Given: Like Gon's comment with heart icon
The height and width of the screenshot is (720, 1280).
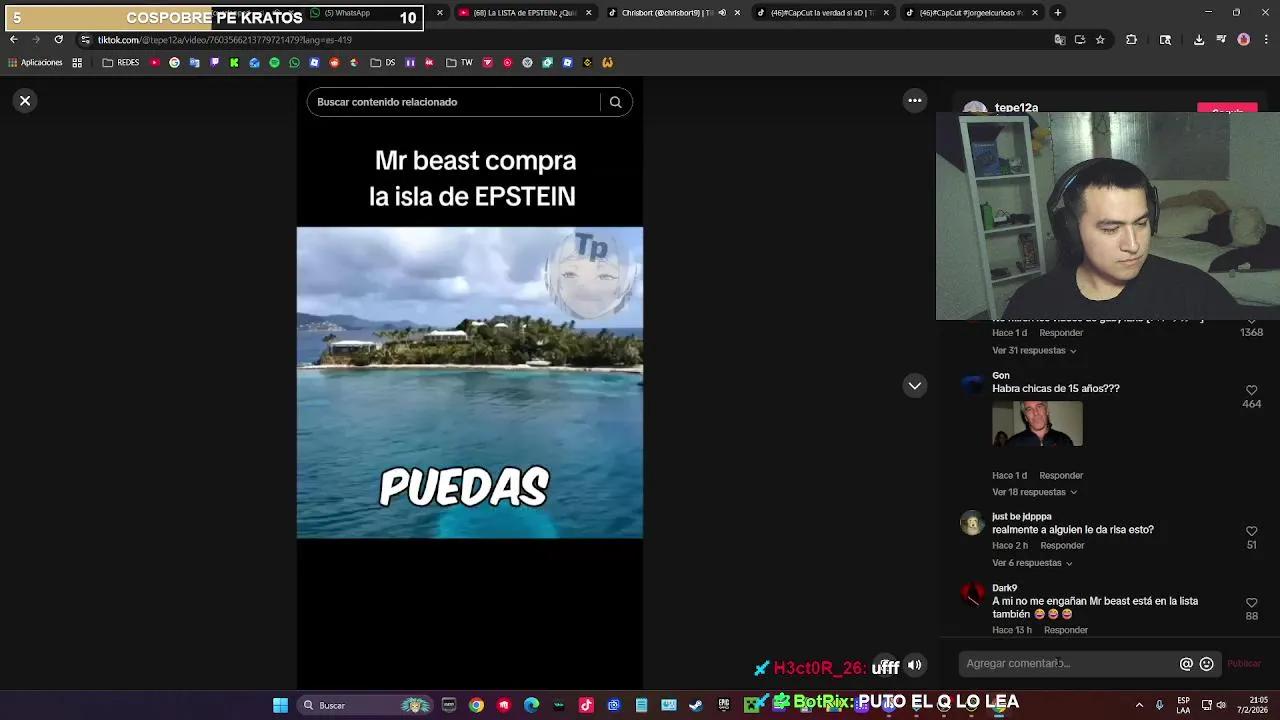Looking at the screenshot, I should point(1251,390).
